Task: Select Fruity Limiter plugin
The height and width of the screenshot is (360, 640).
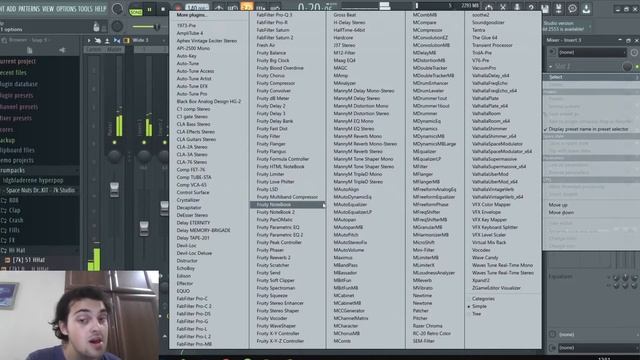Action: coord(270,174)
